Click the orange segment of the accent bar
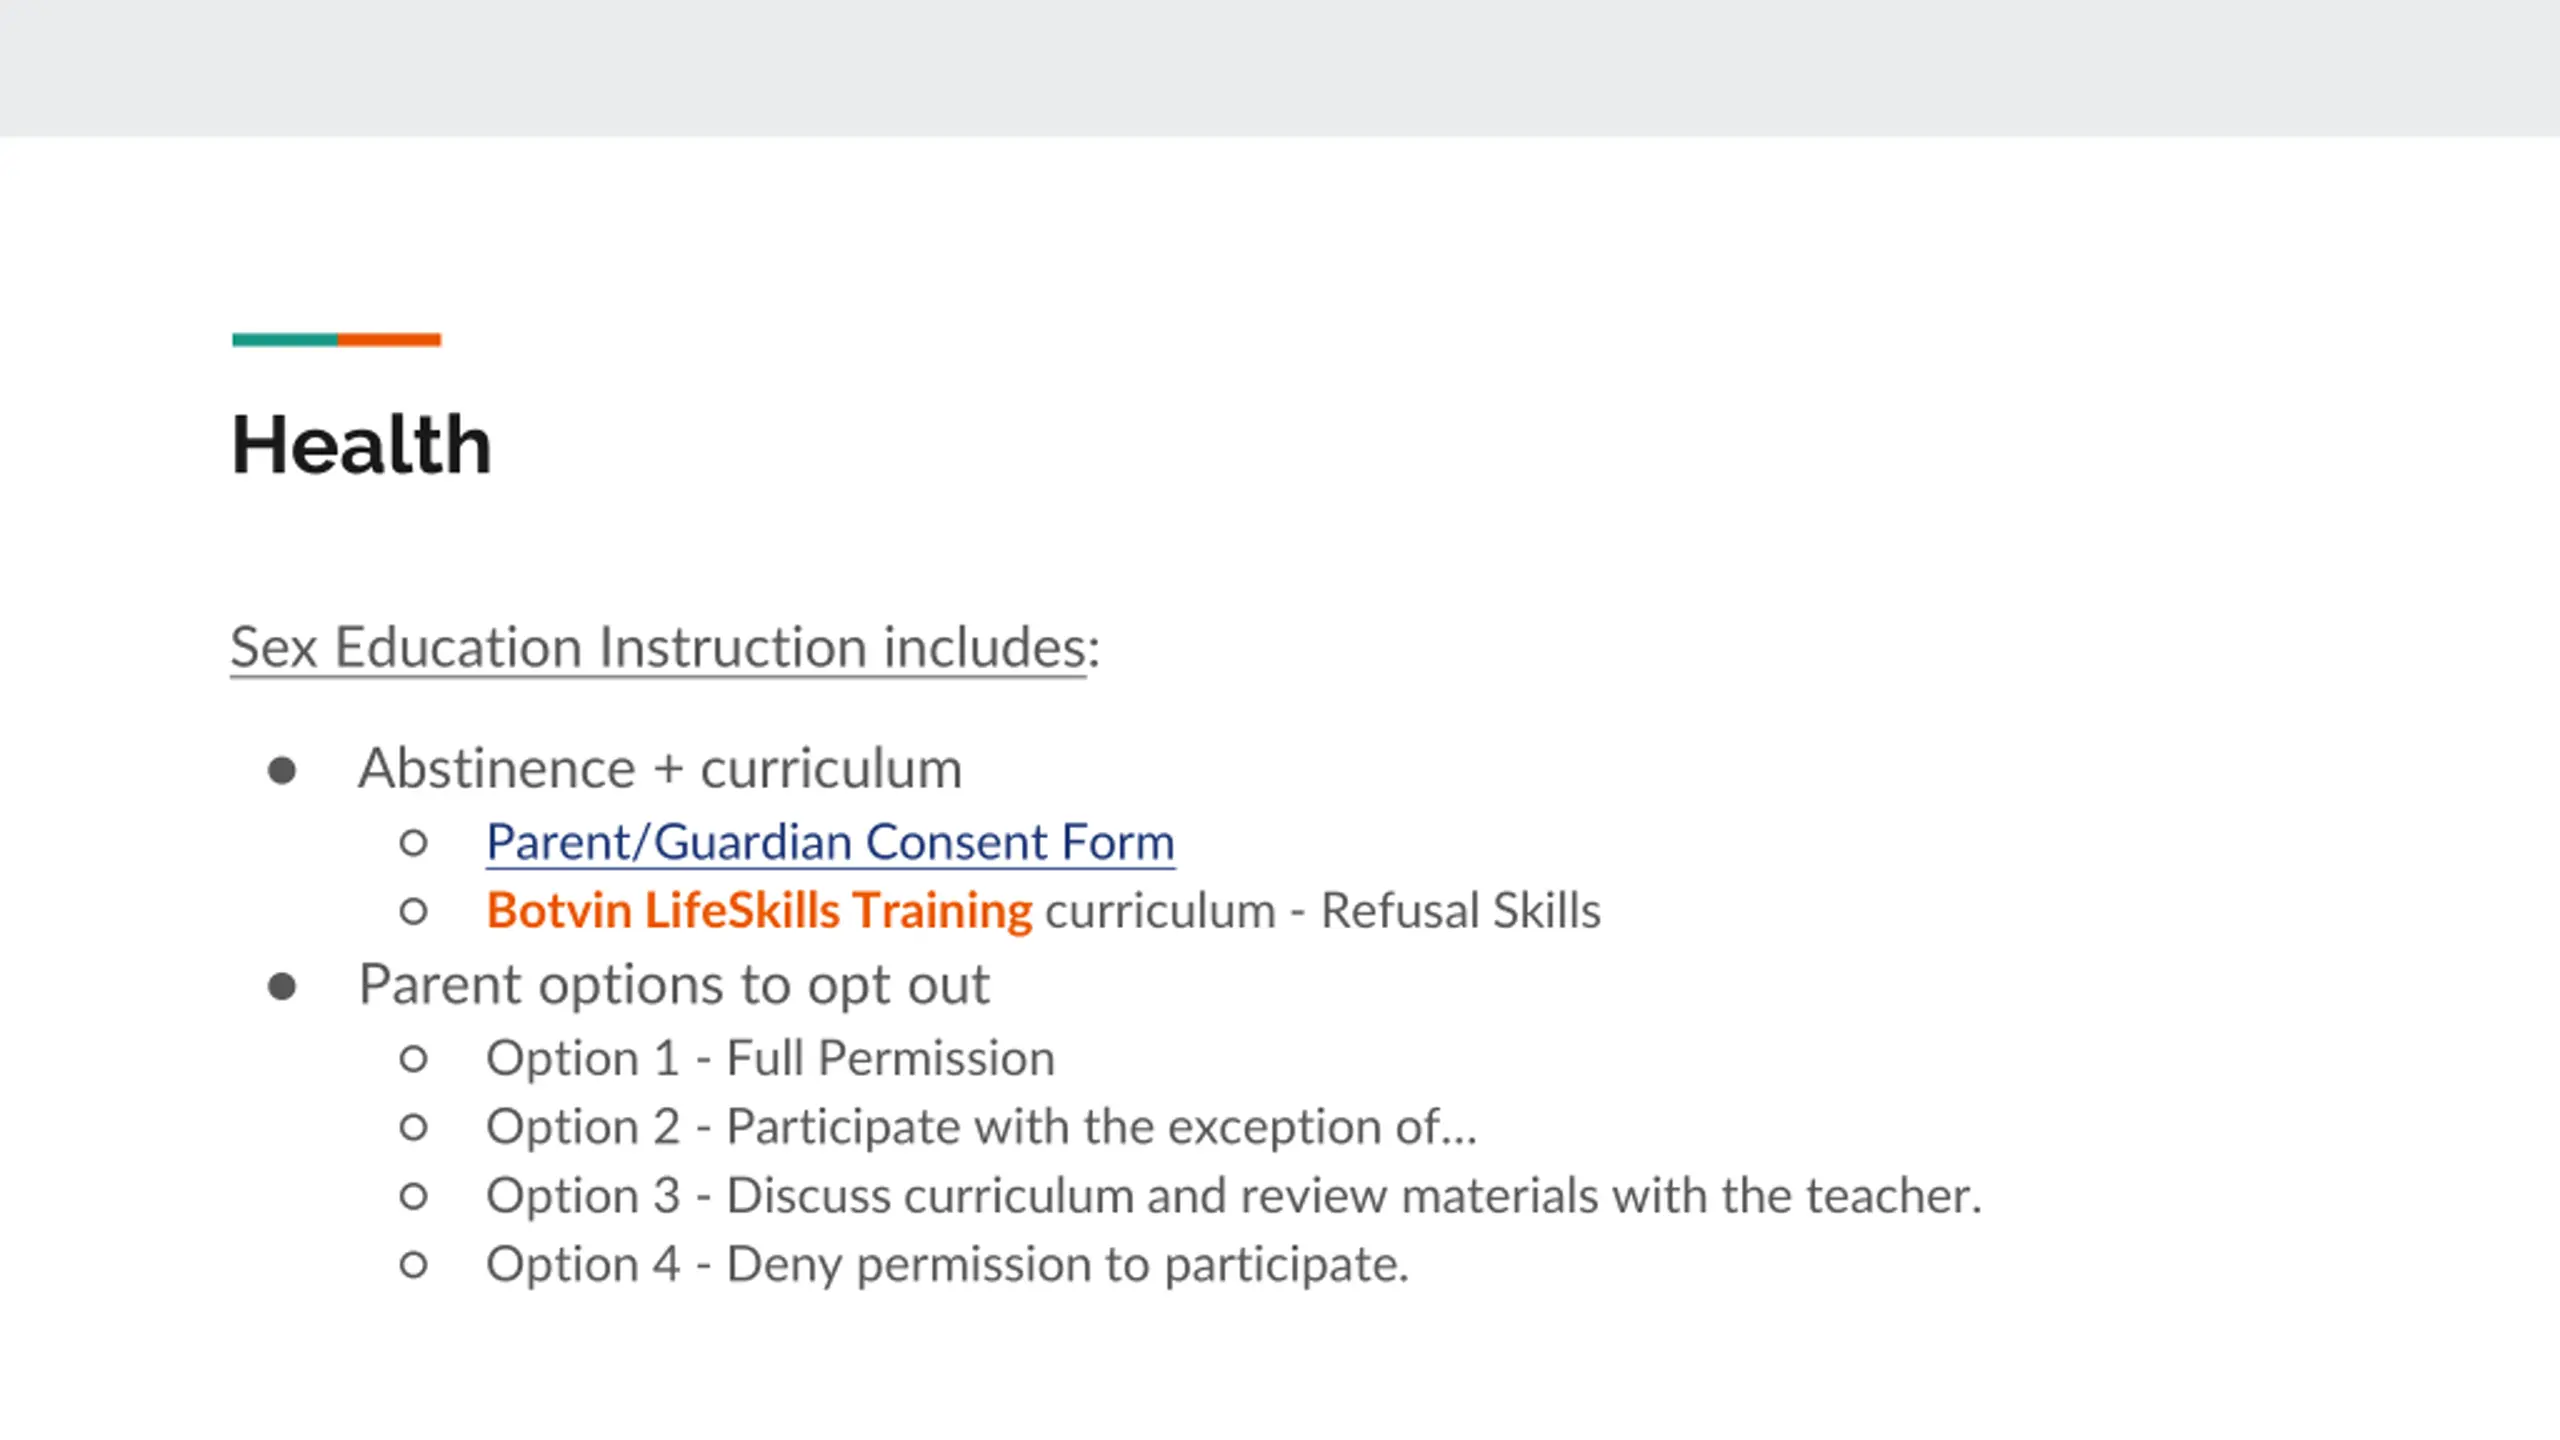This screenshot has height=1440, width=2560. coord(389,340)
